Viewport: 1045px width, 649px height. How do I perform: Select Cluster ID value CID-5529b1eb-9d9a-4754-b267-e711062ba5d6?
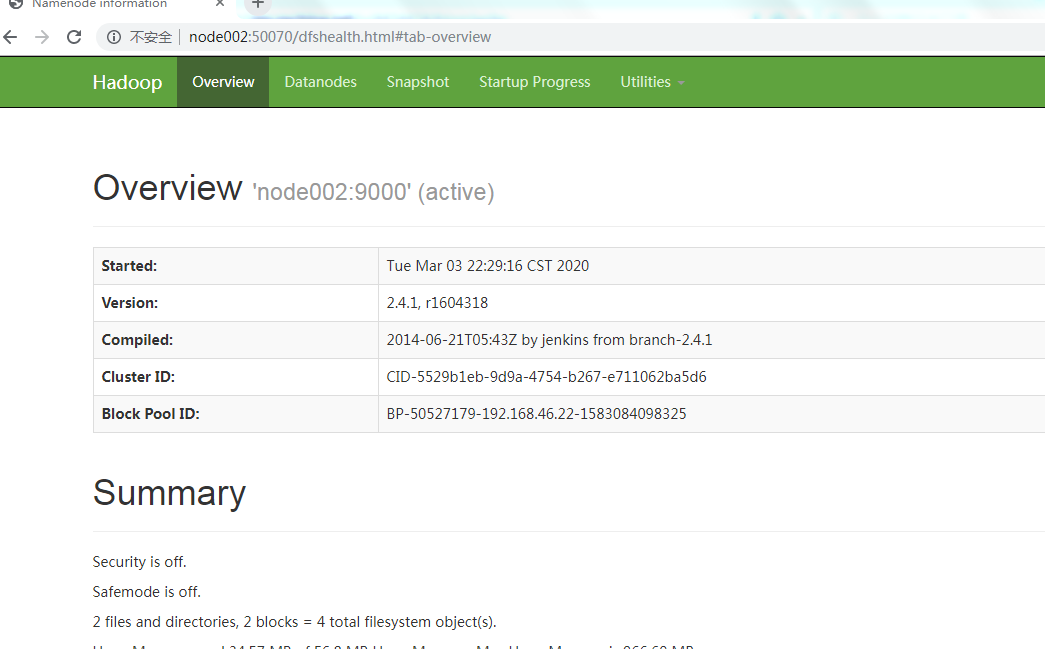546,377
